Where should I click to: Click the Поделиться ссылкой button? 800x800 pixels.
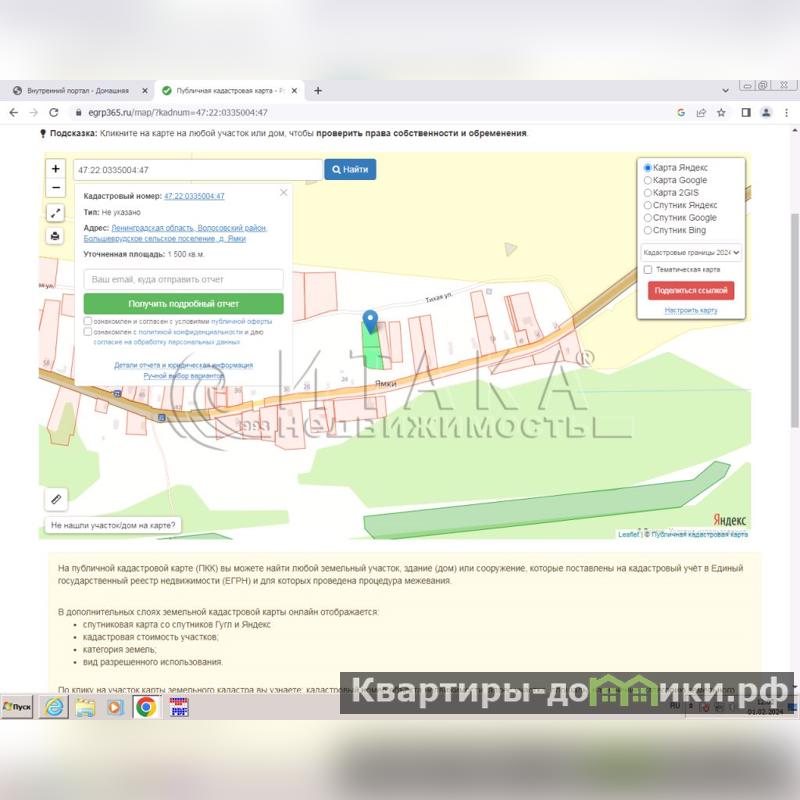[690, 290]
